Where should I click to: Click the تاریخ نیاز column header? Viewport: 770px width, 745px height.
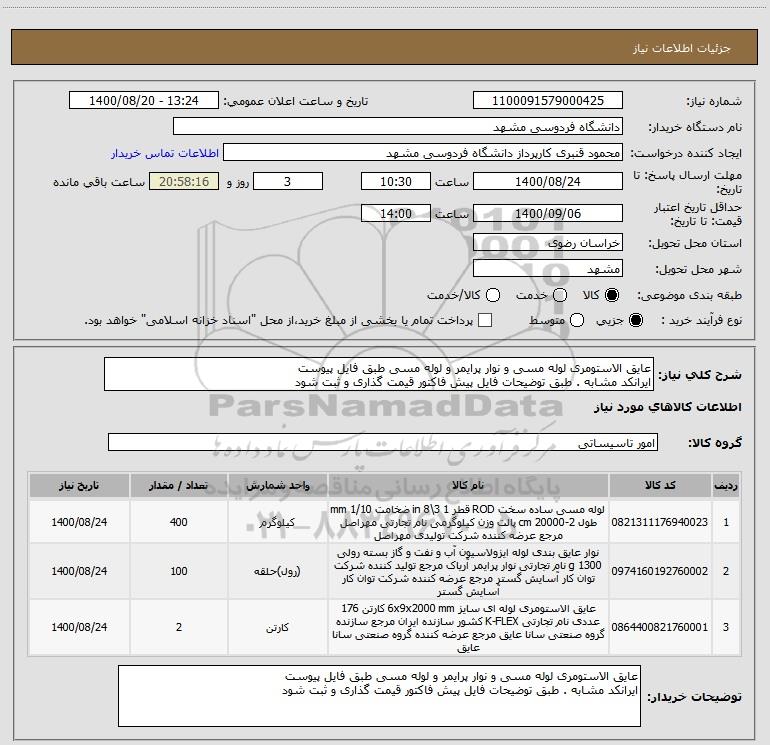(79, 485)
